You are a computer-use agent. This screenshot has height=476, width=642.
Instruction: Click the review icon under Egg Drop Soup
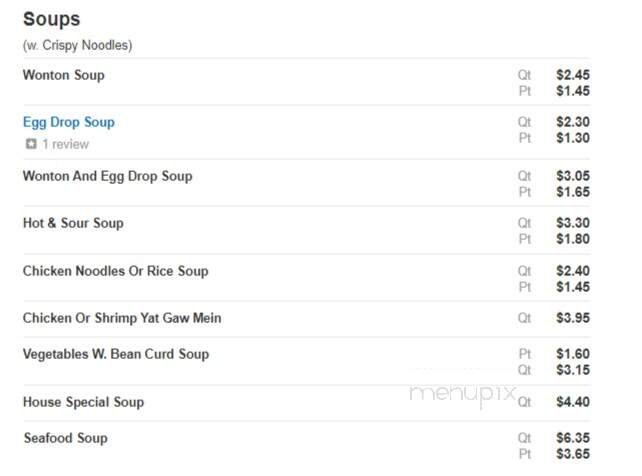coord(31,144)
